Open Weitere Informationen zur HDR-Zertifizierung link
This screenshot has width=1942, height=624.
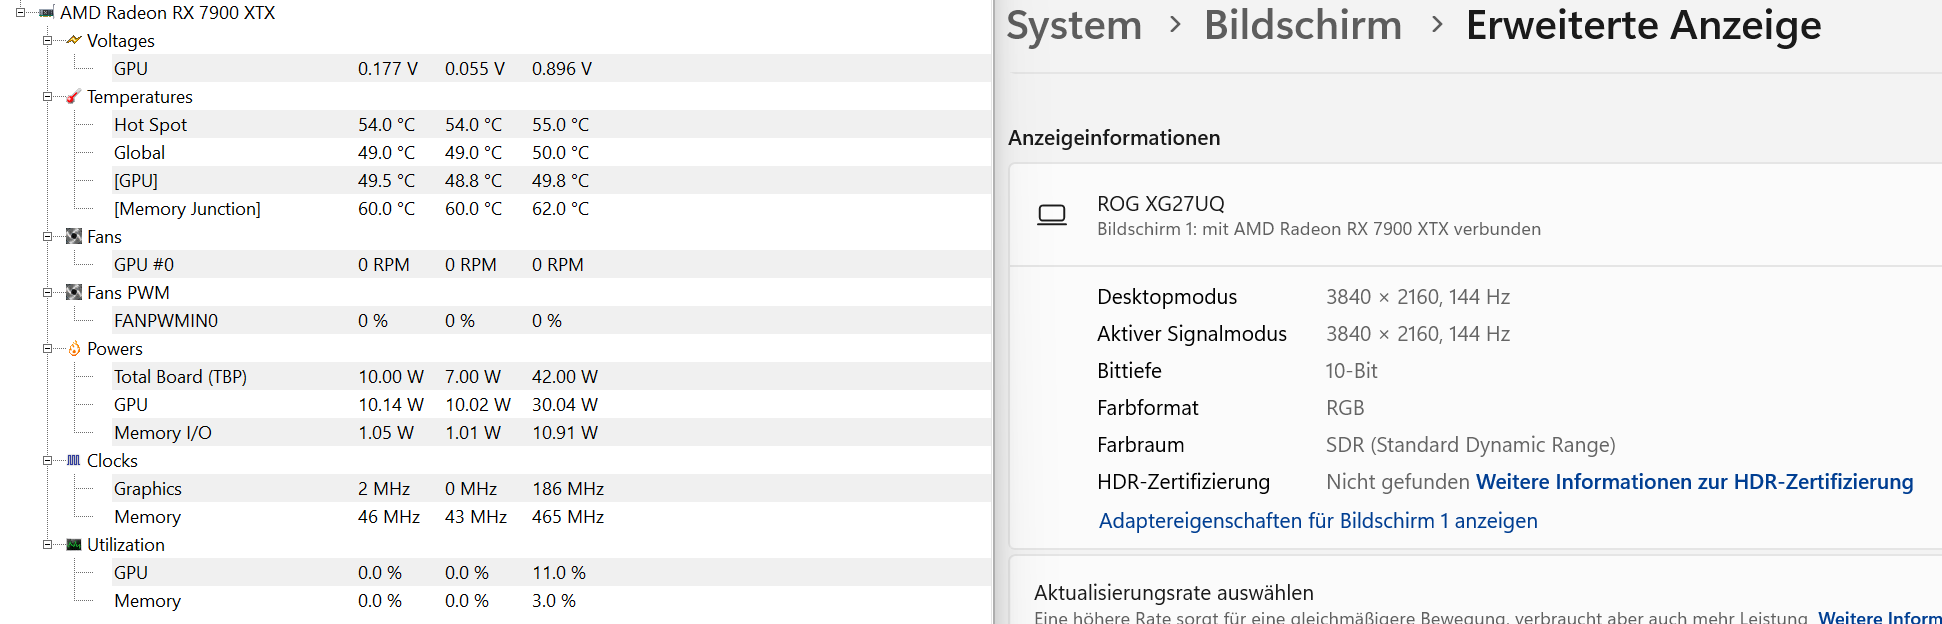[x=1694, y=482]
